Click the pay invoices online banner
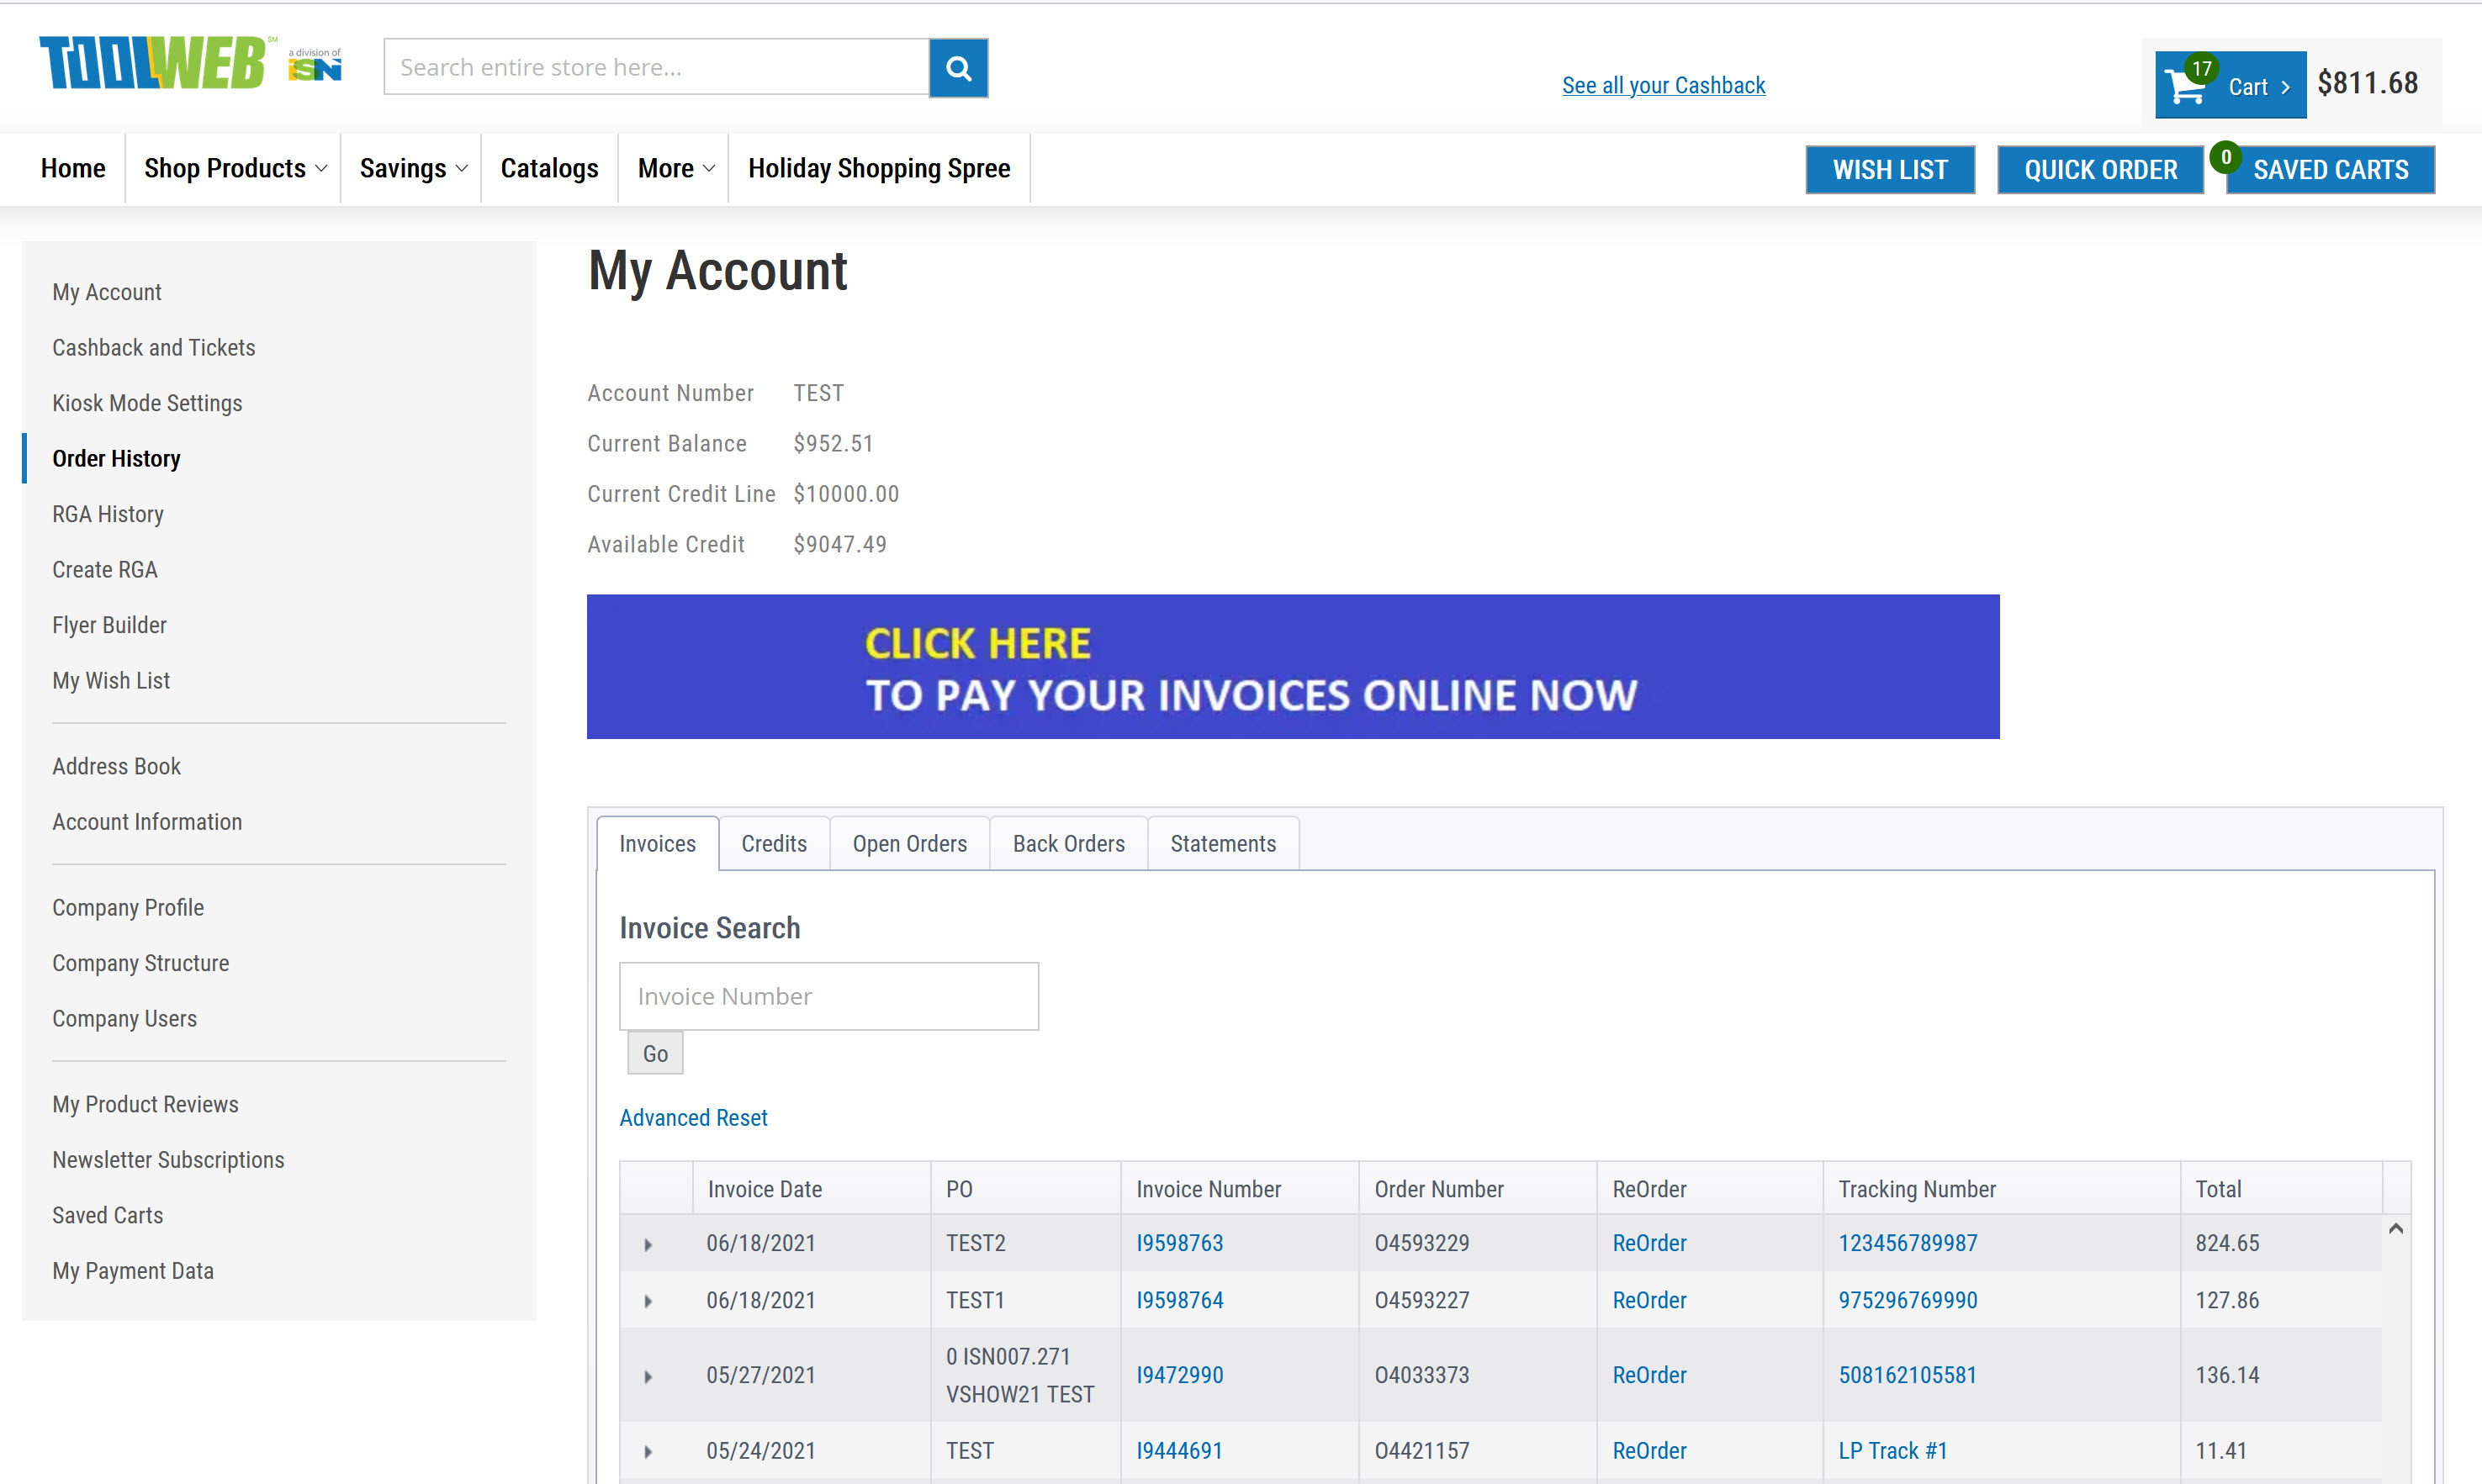Screen dimensions: 2482x1484 tap(1292, 667)
